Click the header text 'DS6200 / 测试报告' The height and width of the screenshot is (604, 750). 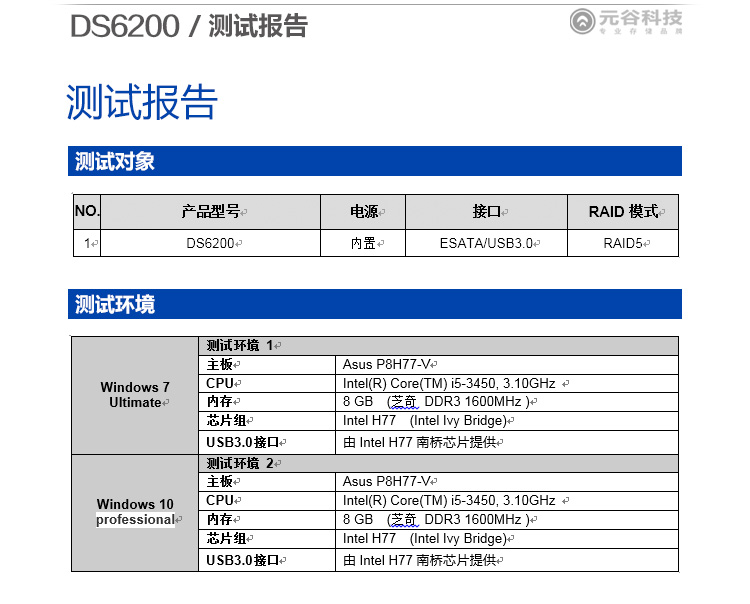click(189, 26)
